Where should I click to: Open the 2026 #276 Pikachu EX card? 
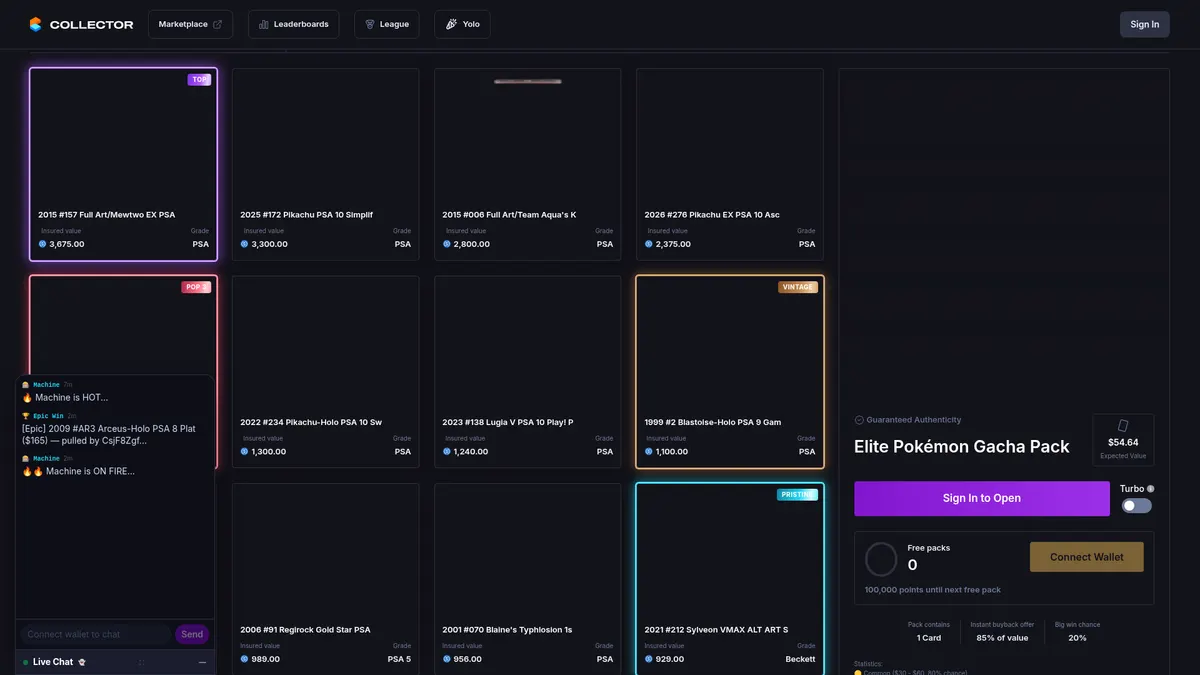[729, 164]
